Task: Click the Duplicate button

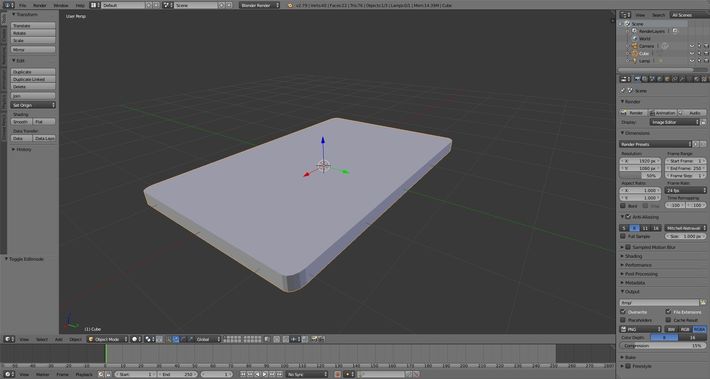Action: [x=33, y=72]
